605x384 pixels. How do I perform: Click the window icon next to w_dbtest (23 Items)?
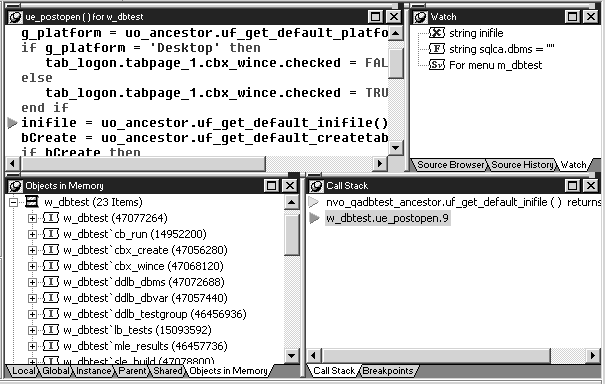pyautogui.click(x=32, y=201)
